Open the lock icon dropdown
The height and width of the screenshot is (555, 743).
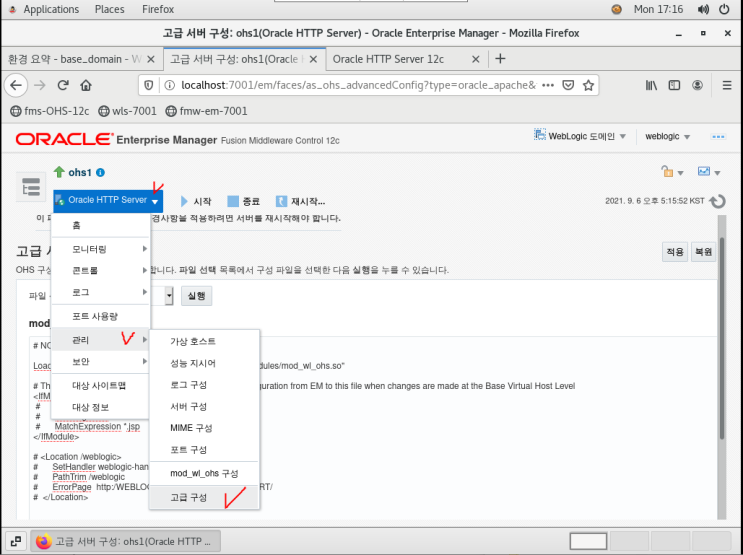[x=672, y=172]
